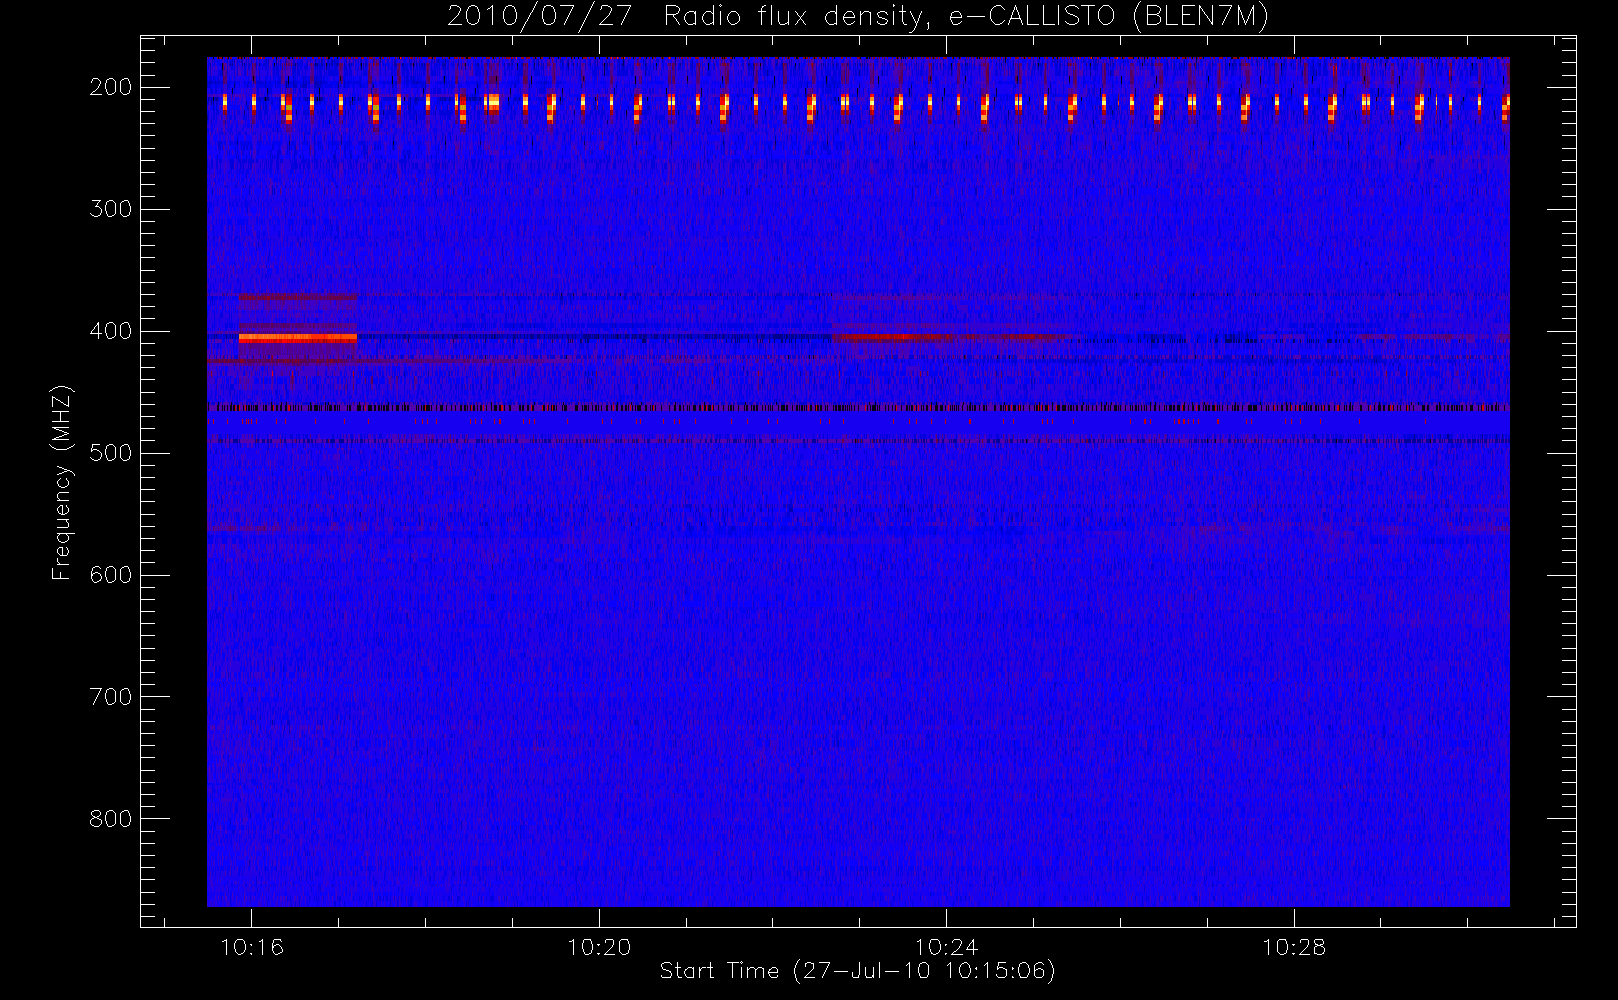Click the 10:16 time tick label
1618x1000 pixels.
[x=252, y=947]
